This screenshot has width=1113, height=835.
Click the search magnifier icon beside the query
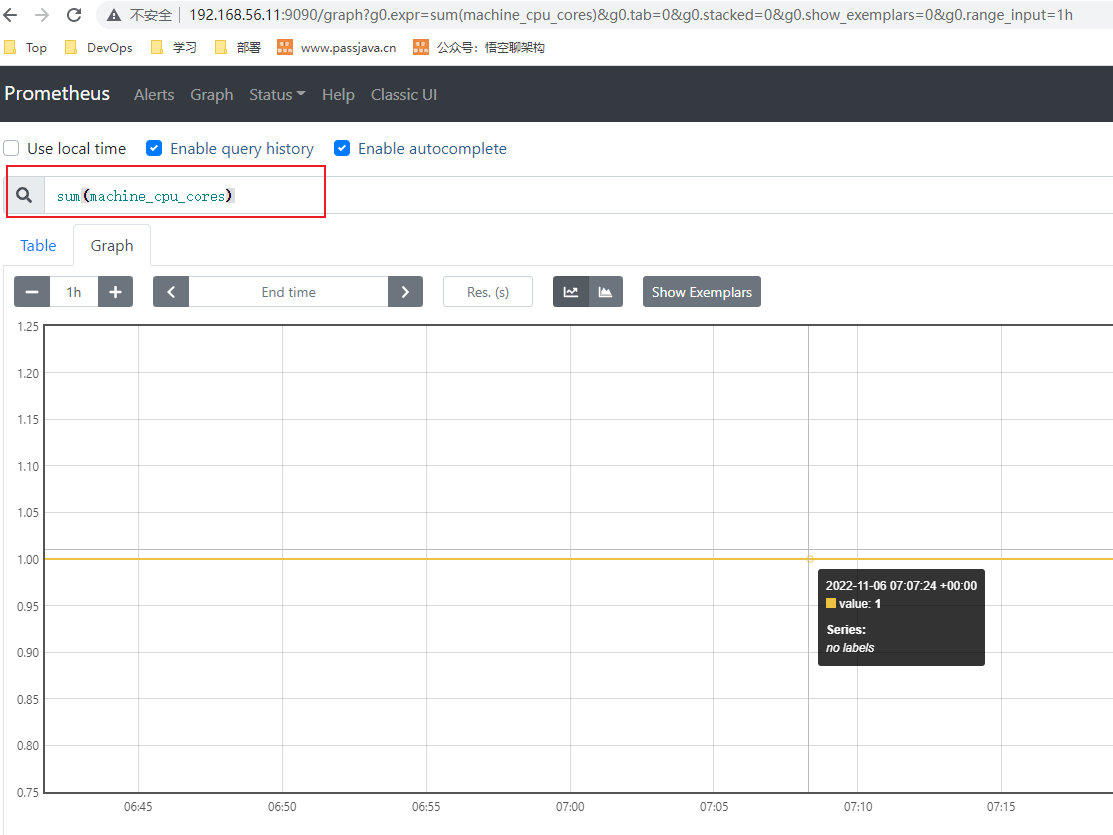[24, 195]
